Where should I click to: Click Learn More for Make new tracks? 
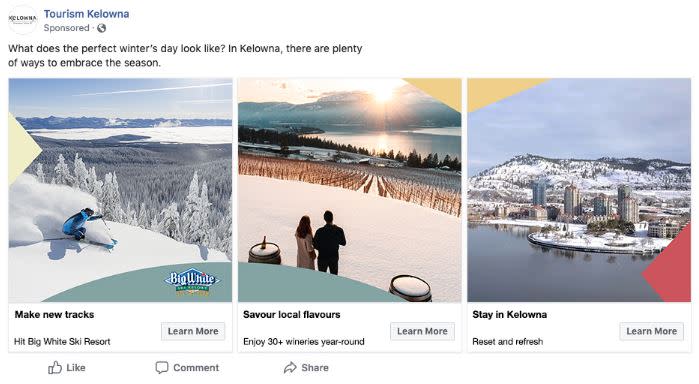[x=193, y=331]
